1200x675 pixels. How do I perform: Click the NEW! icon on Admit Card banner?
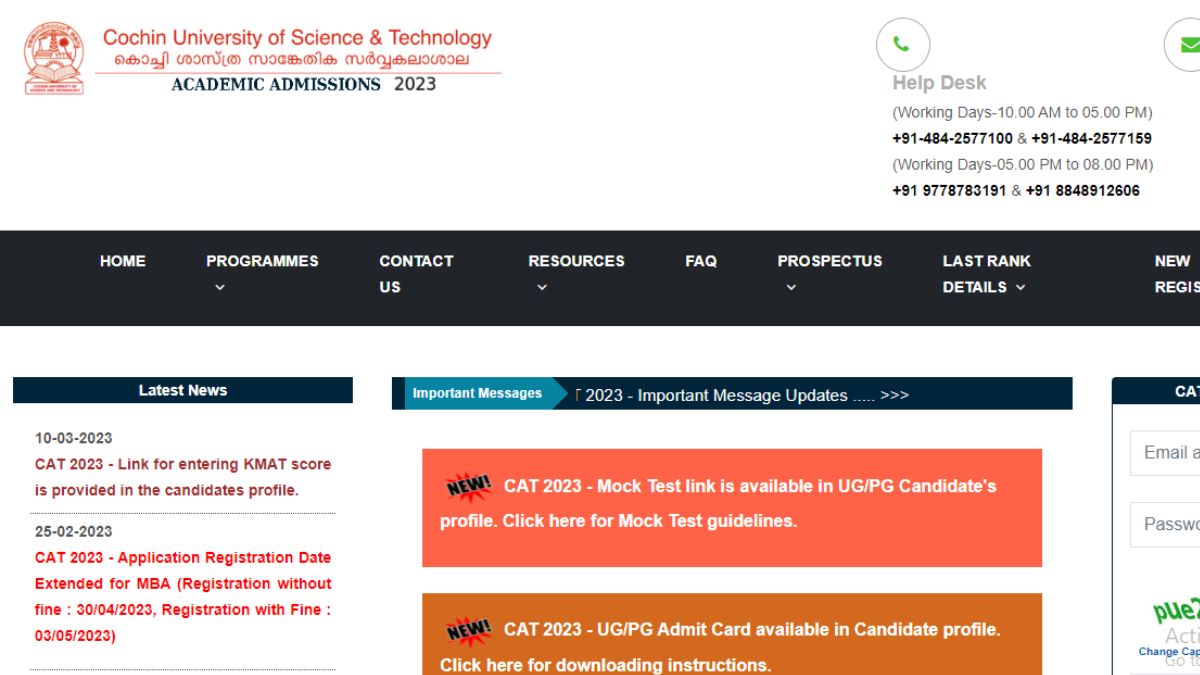[468, 629]
